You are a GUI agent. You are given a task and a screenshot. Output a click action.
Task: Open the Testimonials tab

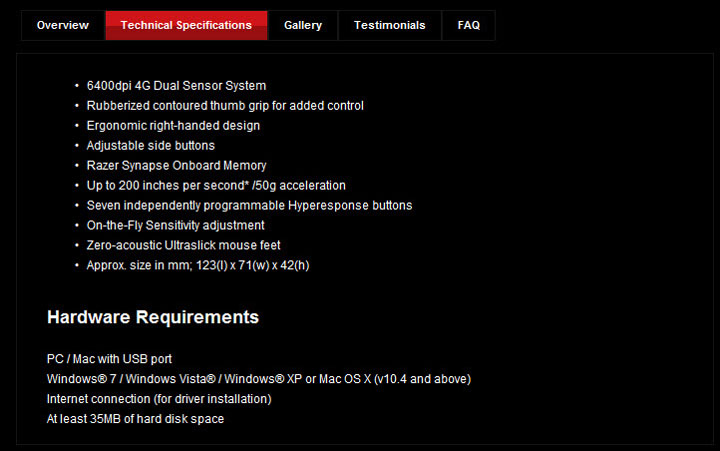click(x=389, y=25)
